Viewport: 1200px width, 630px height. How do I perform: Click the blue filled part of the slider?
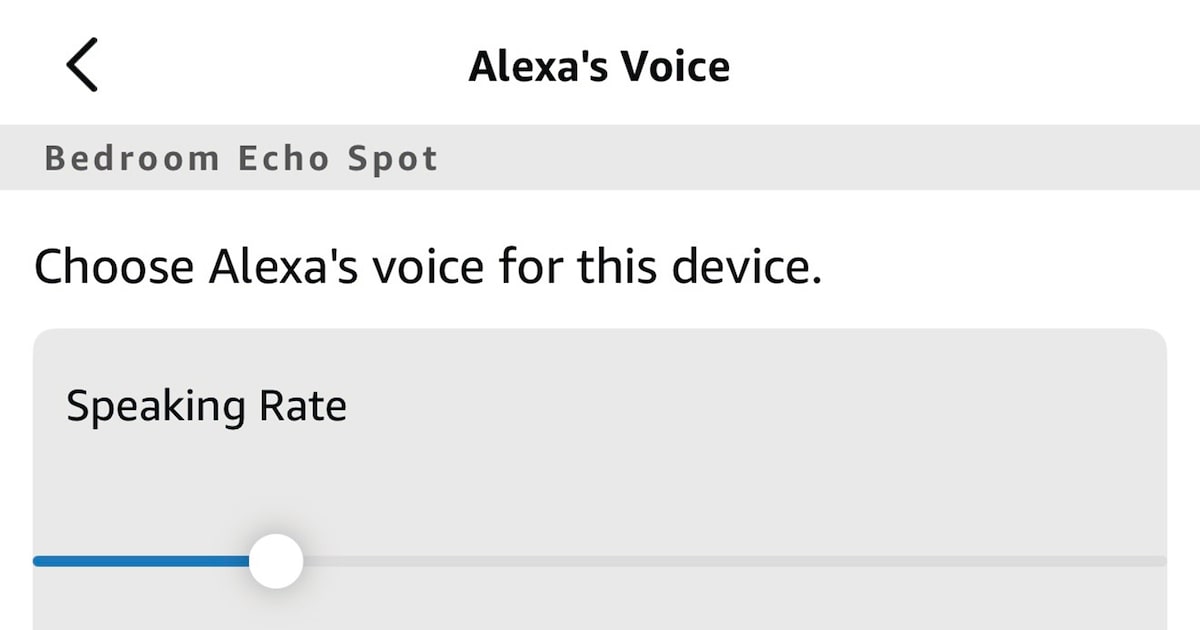click(x=140, y=561)
